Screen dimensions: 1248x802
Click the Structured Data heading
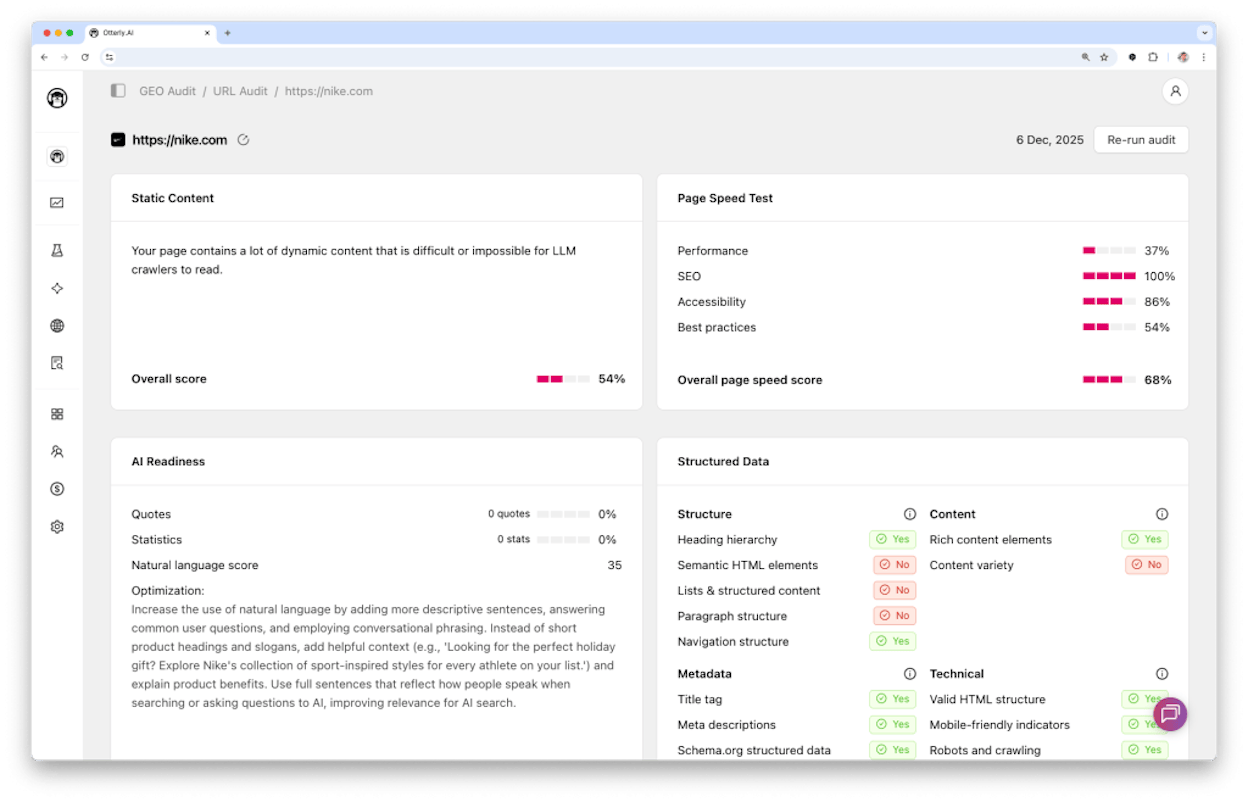pos(723,462)
